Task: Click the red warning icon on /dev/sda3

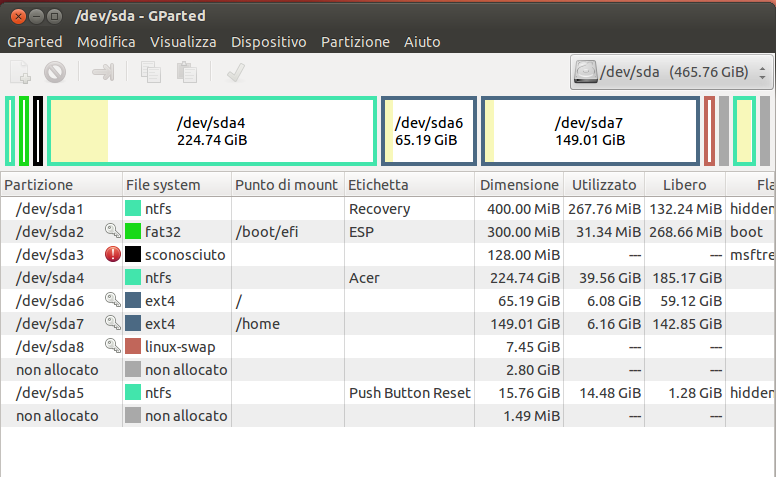Action: (x=113, y=254)
